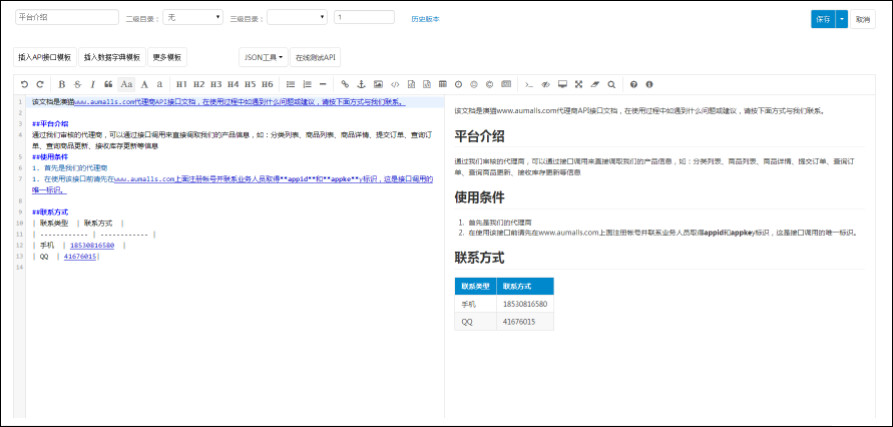Apply bold formatting with the B icon
The image size is (893, 427).
coord(62,84)
